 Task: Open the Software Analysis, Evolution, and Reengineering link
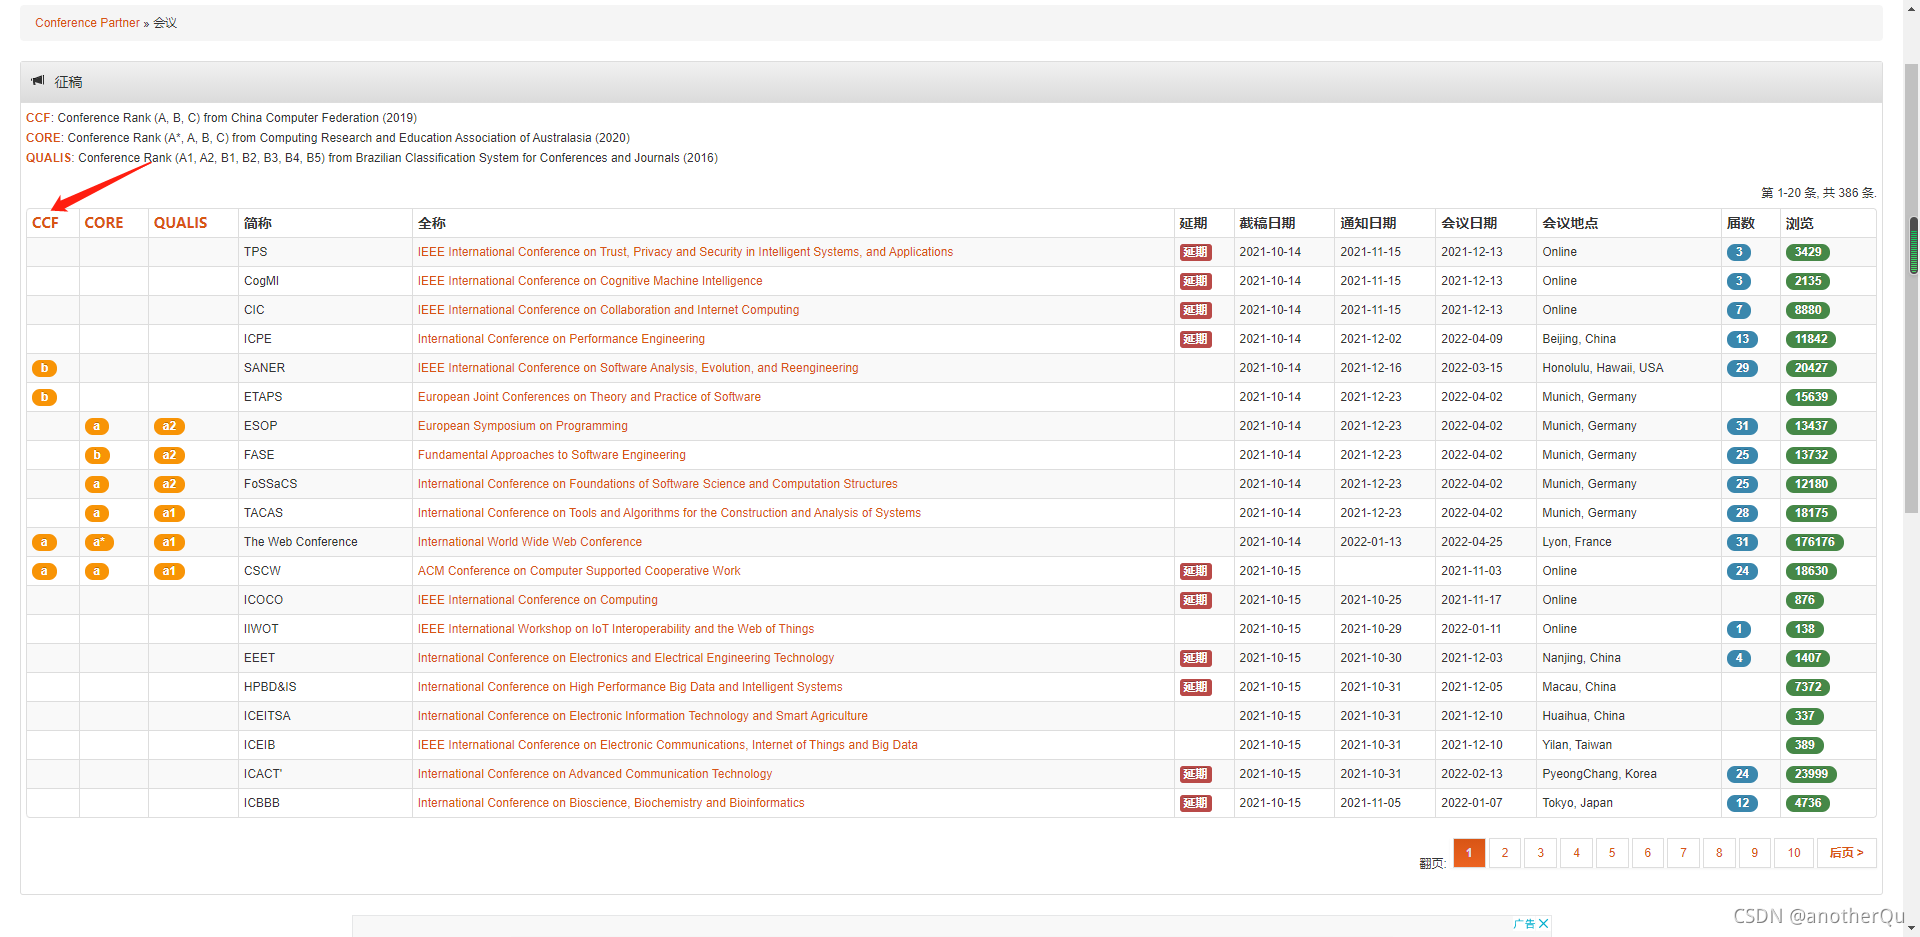click(638, 368)
